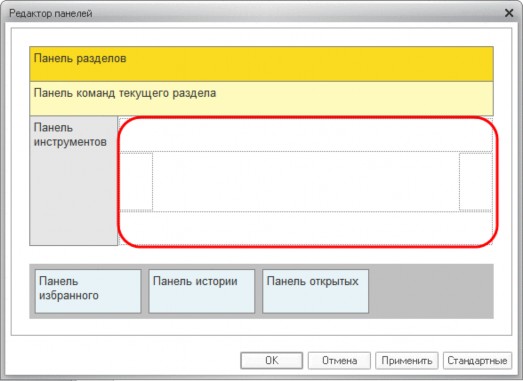Select Панель команд текущего раздела block
523x381 pixels.
tap(262, 98)
